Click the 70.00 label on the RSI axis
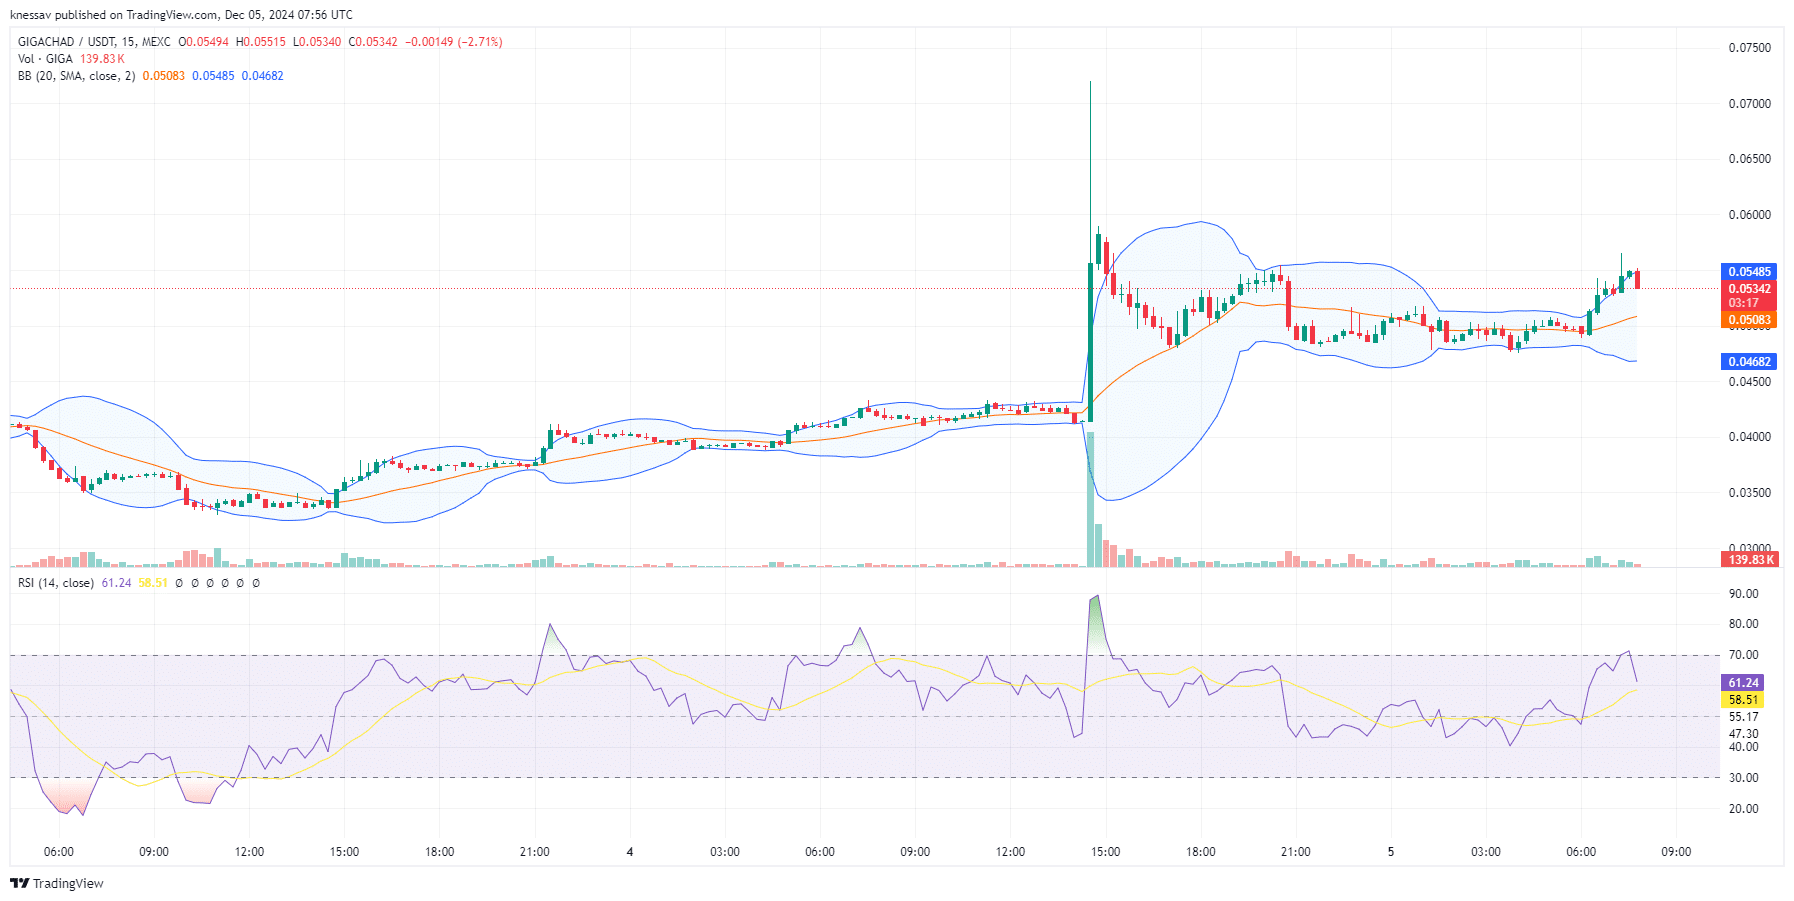This screenshot has width=1794, height=901. pyautogui.click(x=1743, y=655)
